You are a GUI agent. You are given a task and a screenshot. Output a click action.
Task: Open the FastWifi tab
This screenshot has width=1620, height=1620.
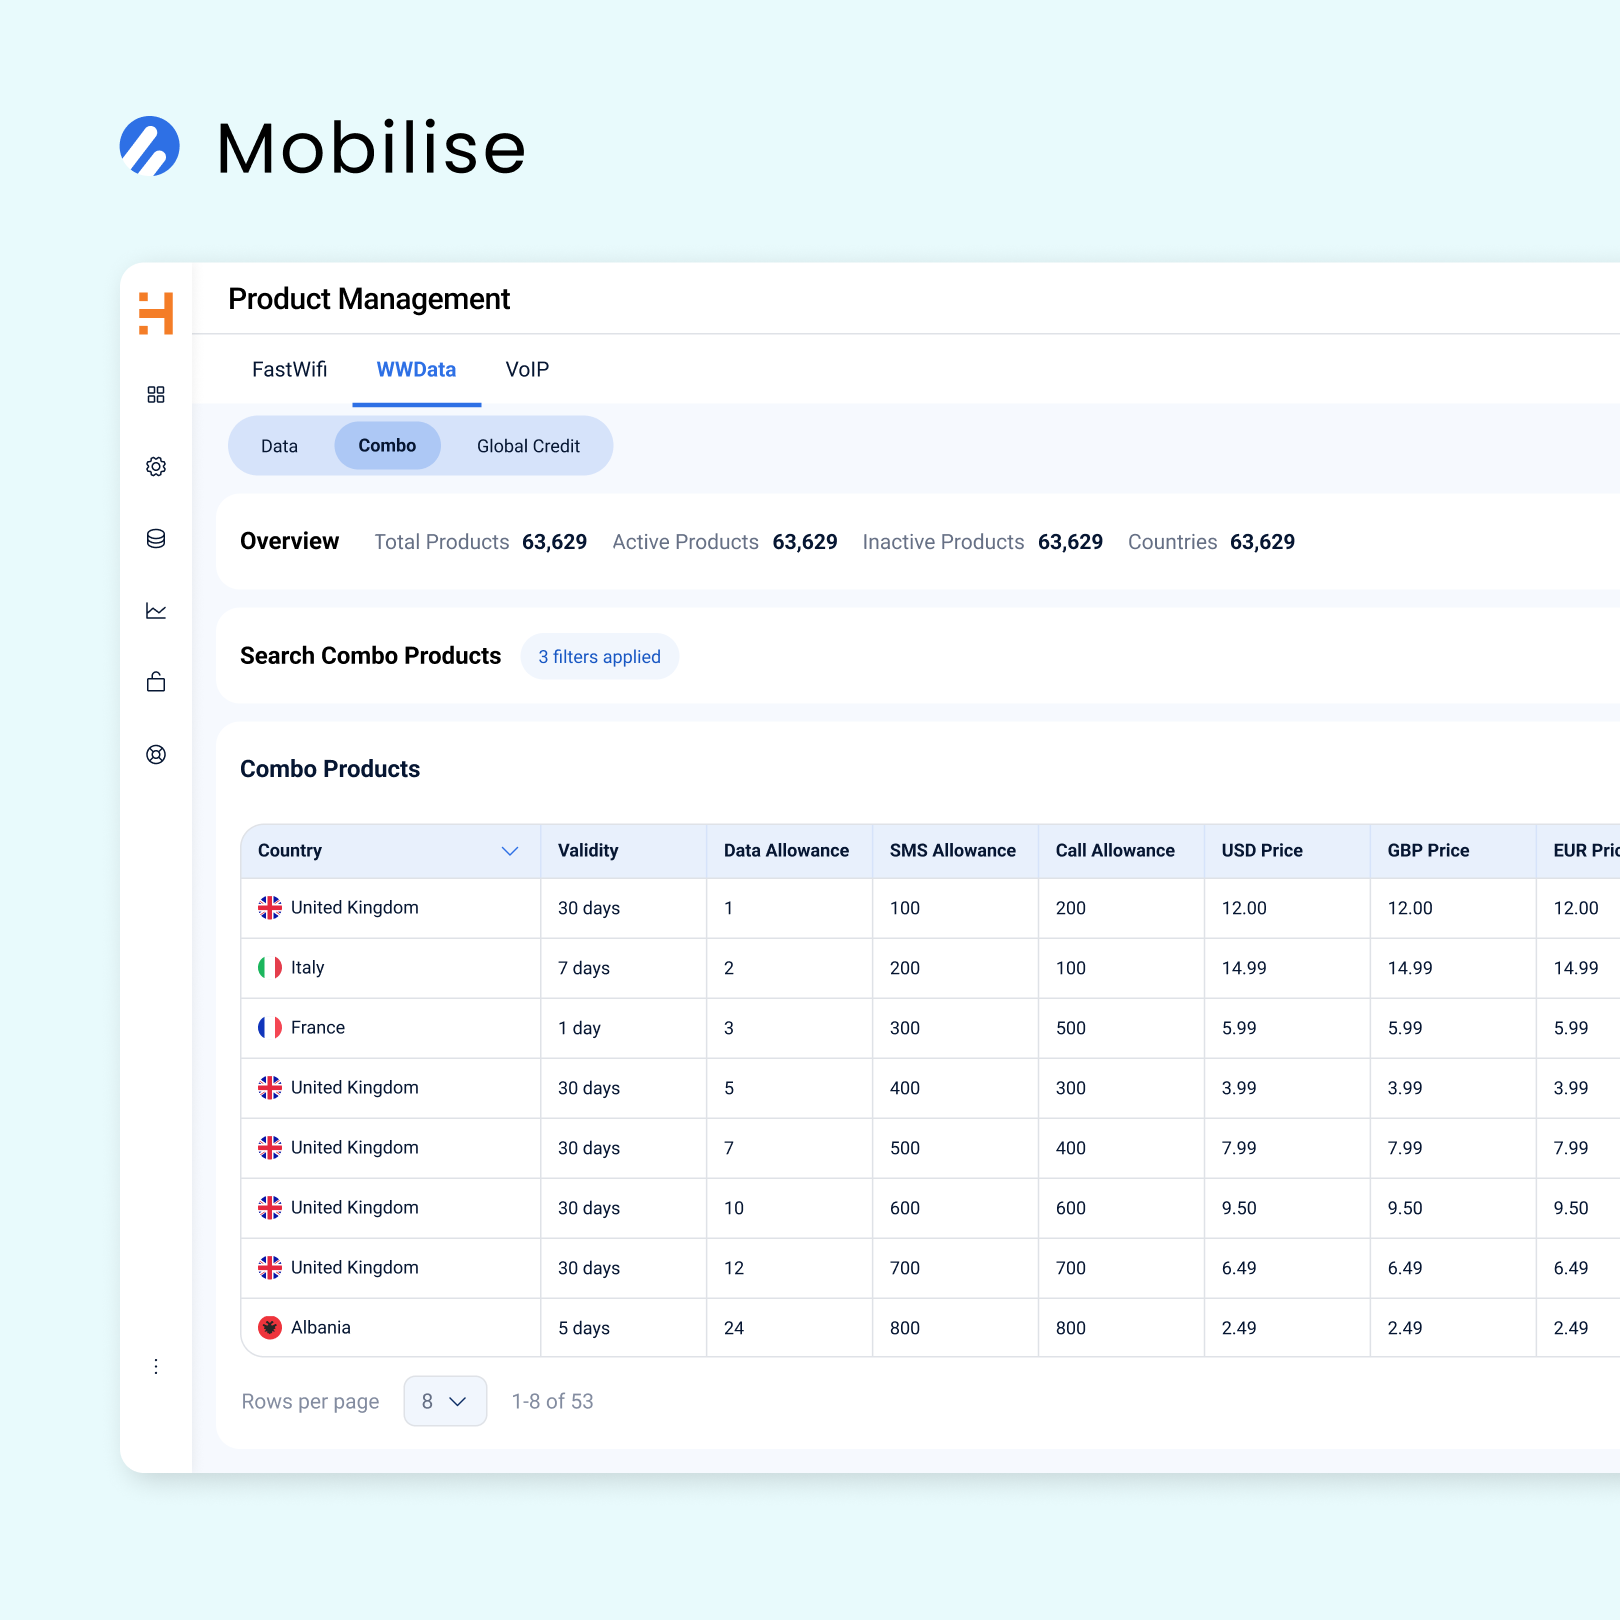click(x=289, y=369)
